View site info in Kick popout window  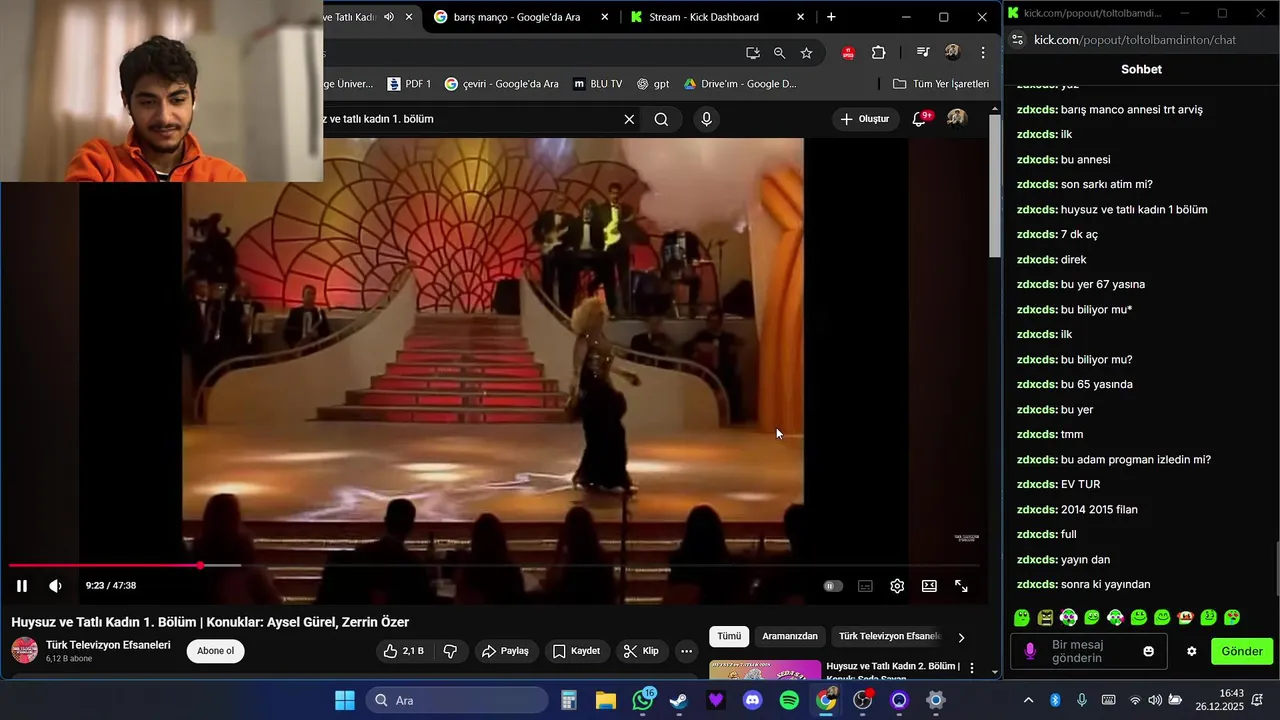point(1018,40)
